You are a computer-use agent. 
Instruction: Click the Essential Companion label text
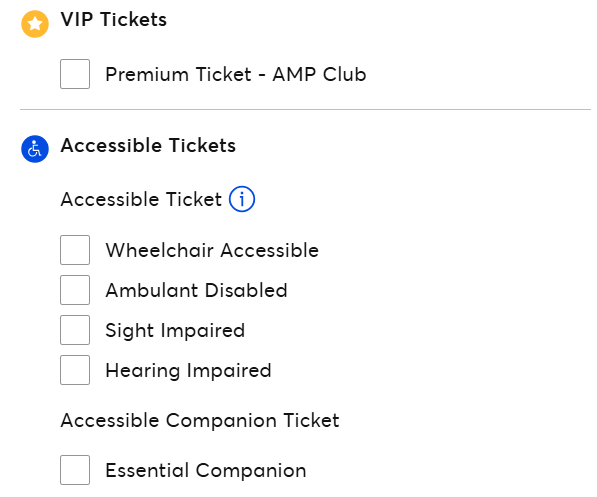tap(206, 470)
